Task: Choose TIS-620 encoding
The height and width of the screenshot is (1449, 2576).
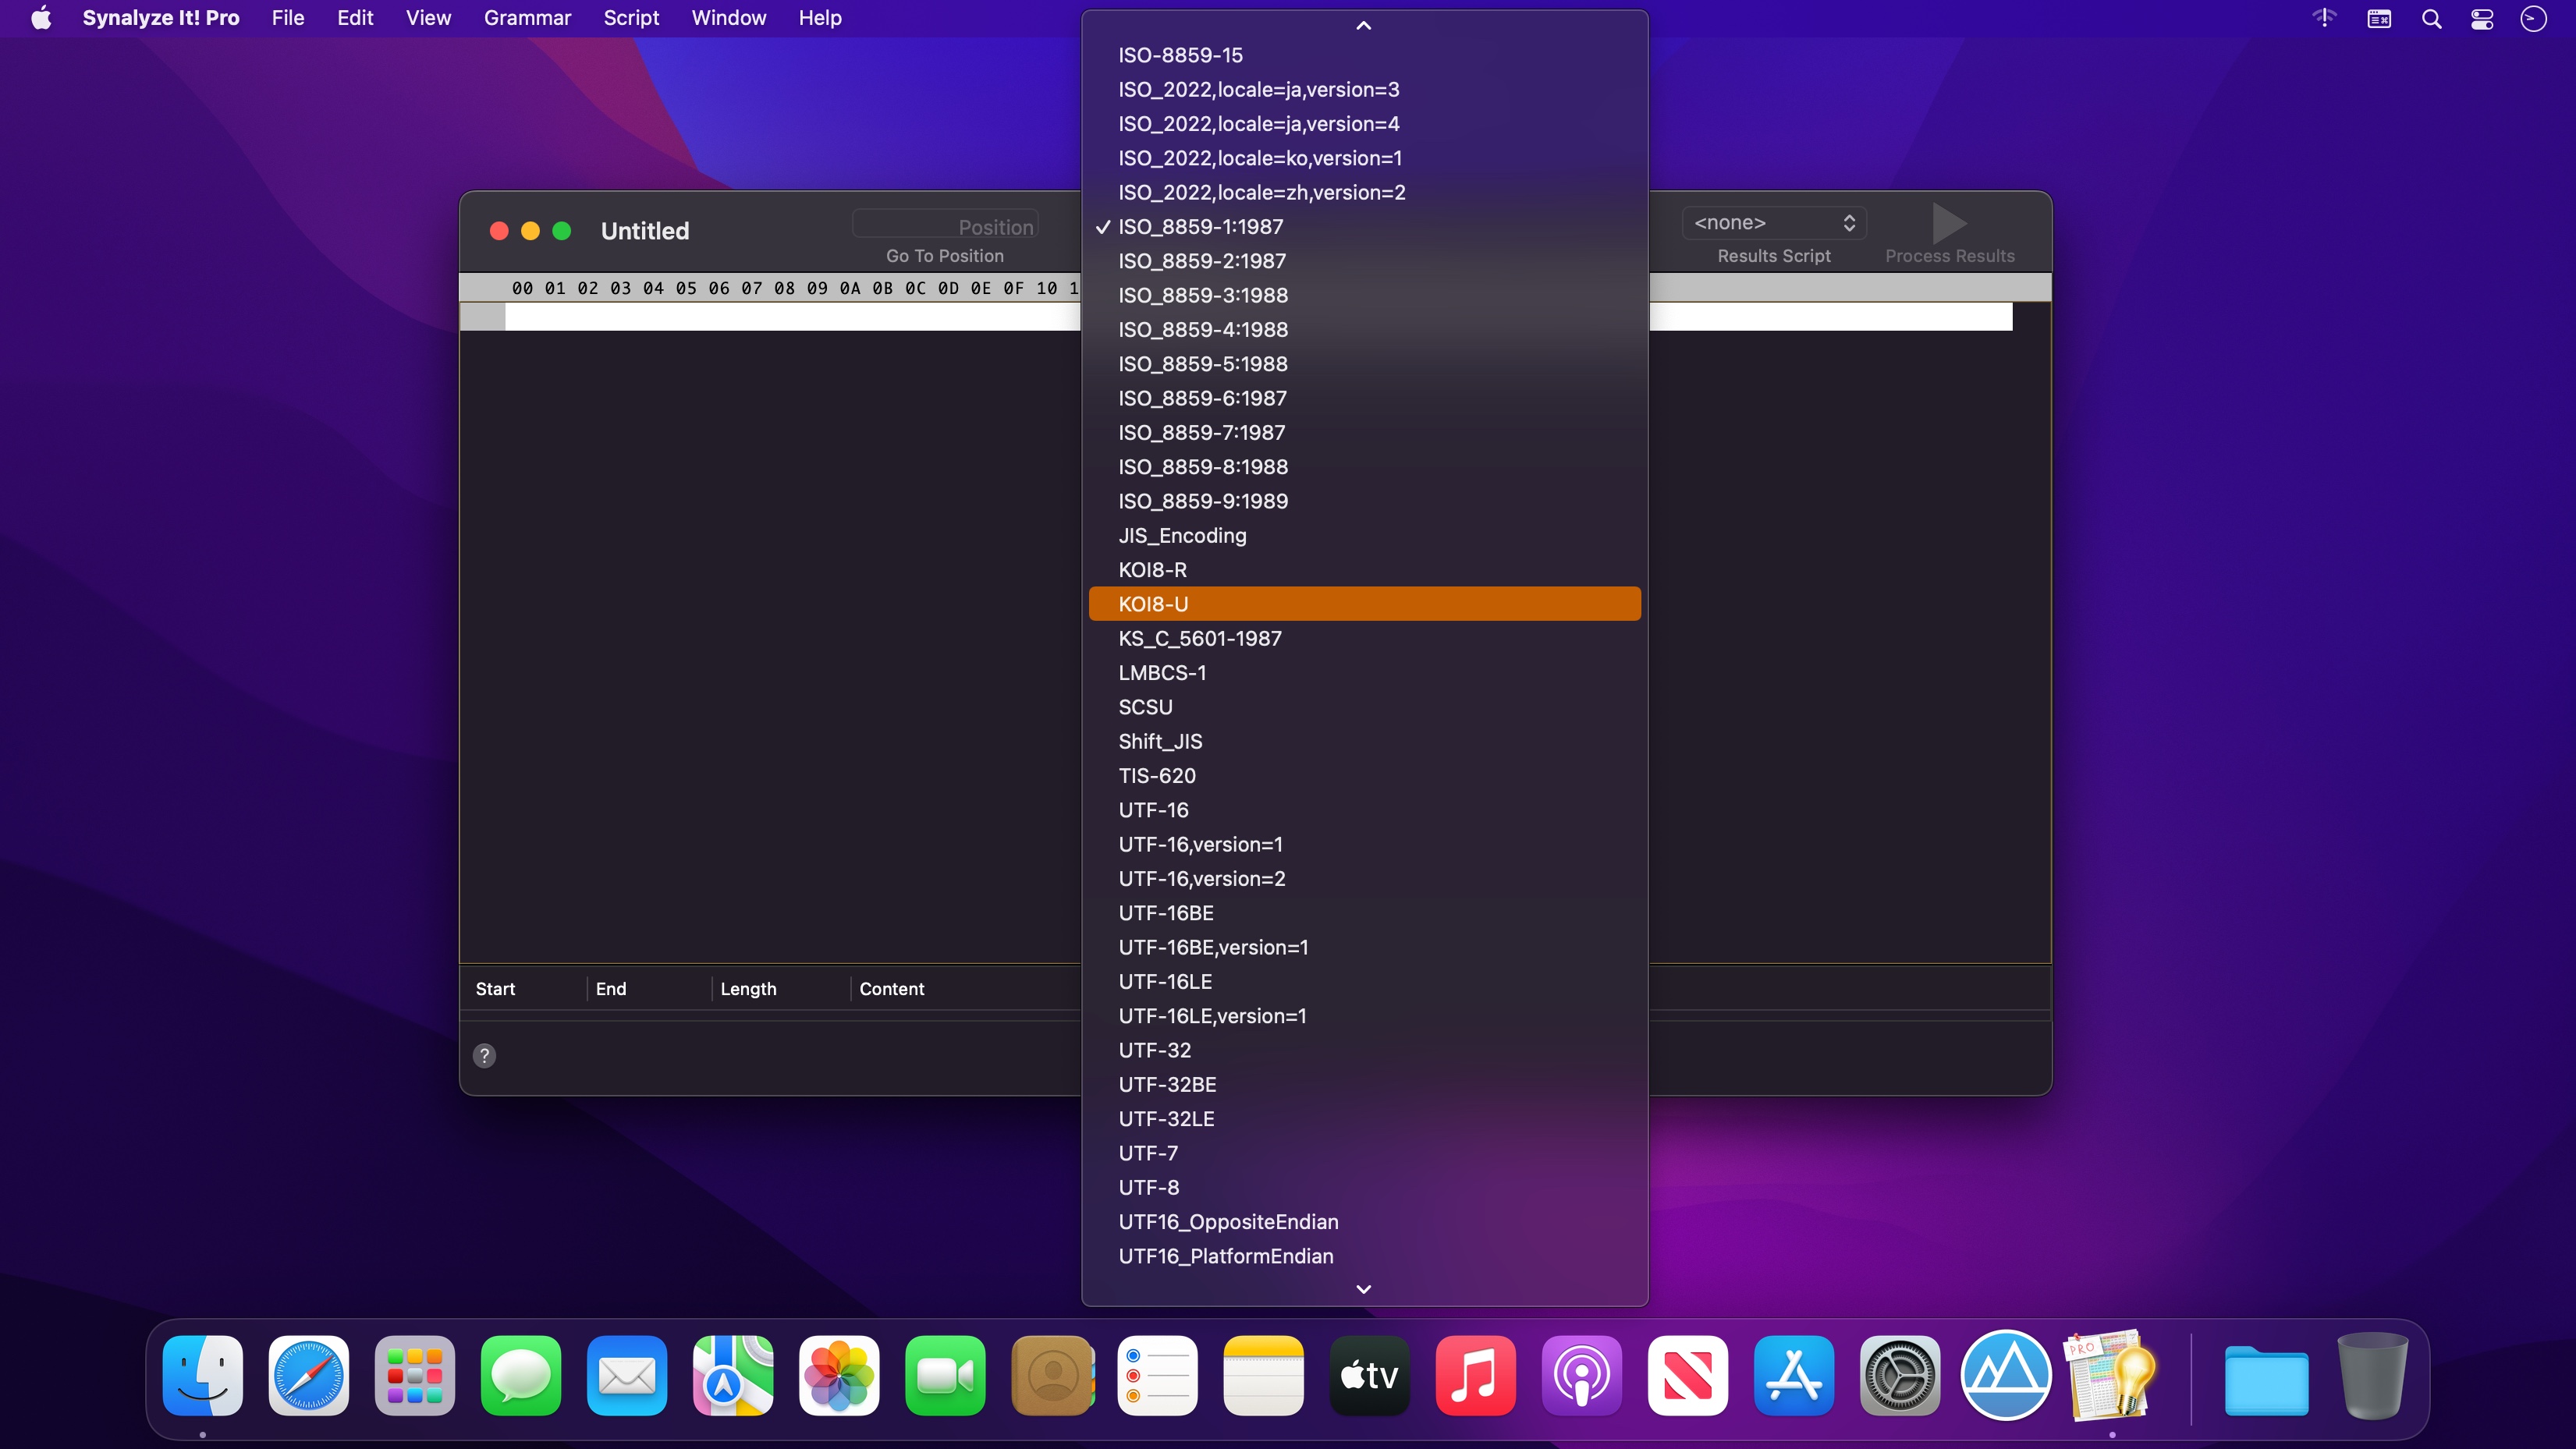Action: (x=1364, y=776)
